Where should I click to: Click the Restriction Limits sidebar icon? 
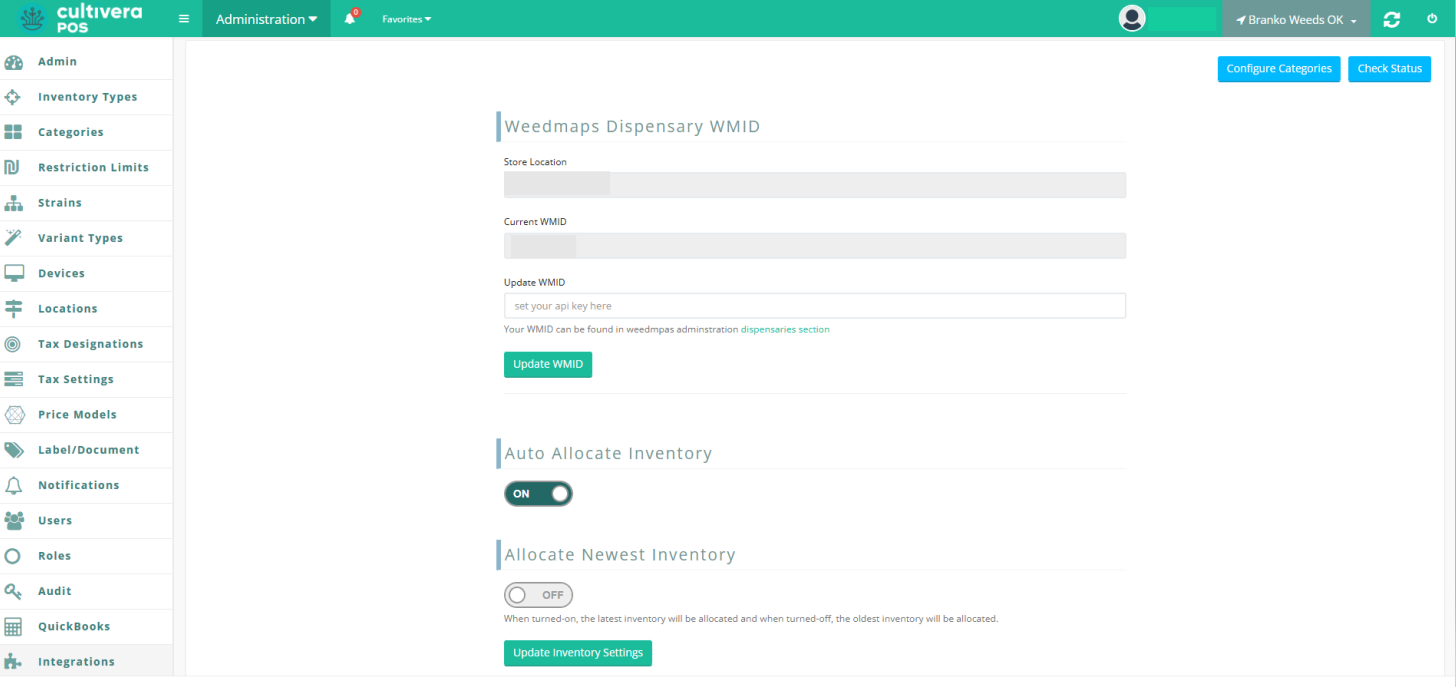pyautogui.click(x=13, y=167)
